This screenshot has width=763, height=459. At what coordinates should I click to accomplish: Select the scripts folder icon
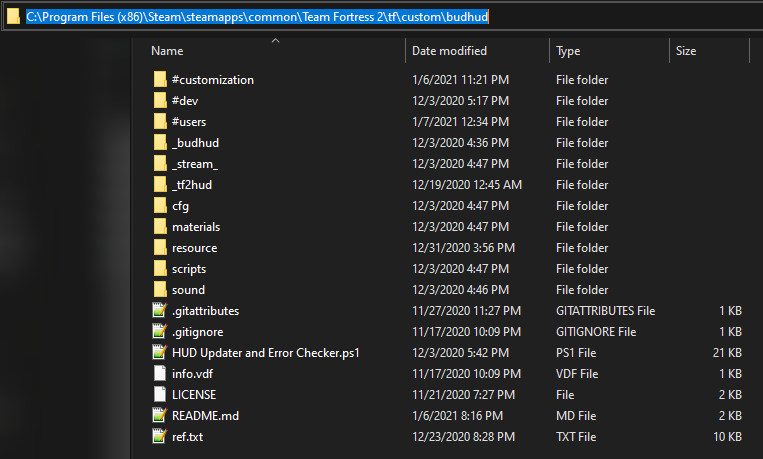coord(160,268)
